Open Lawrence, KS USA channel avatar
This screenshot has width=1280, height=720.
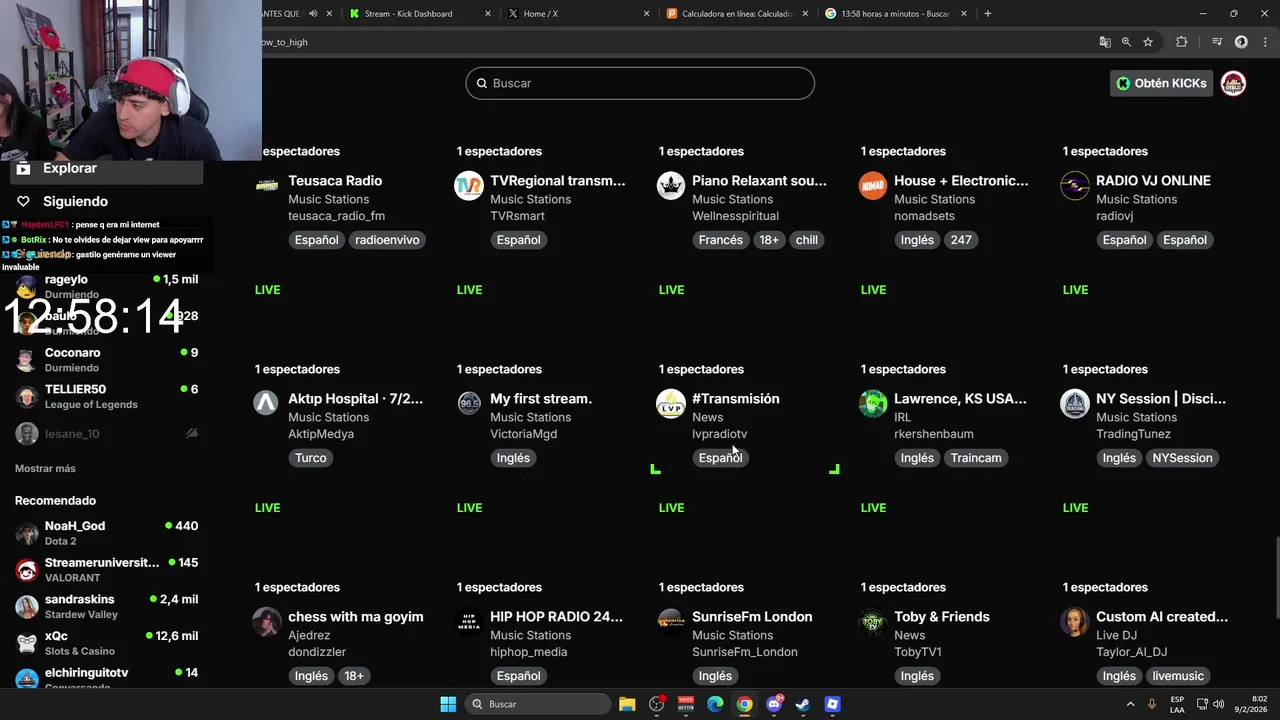pos(873,404)
